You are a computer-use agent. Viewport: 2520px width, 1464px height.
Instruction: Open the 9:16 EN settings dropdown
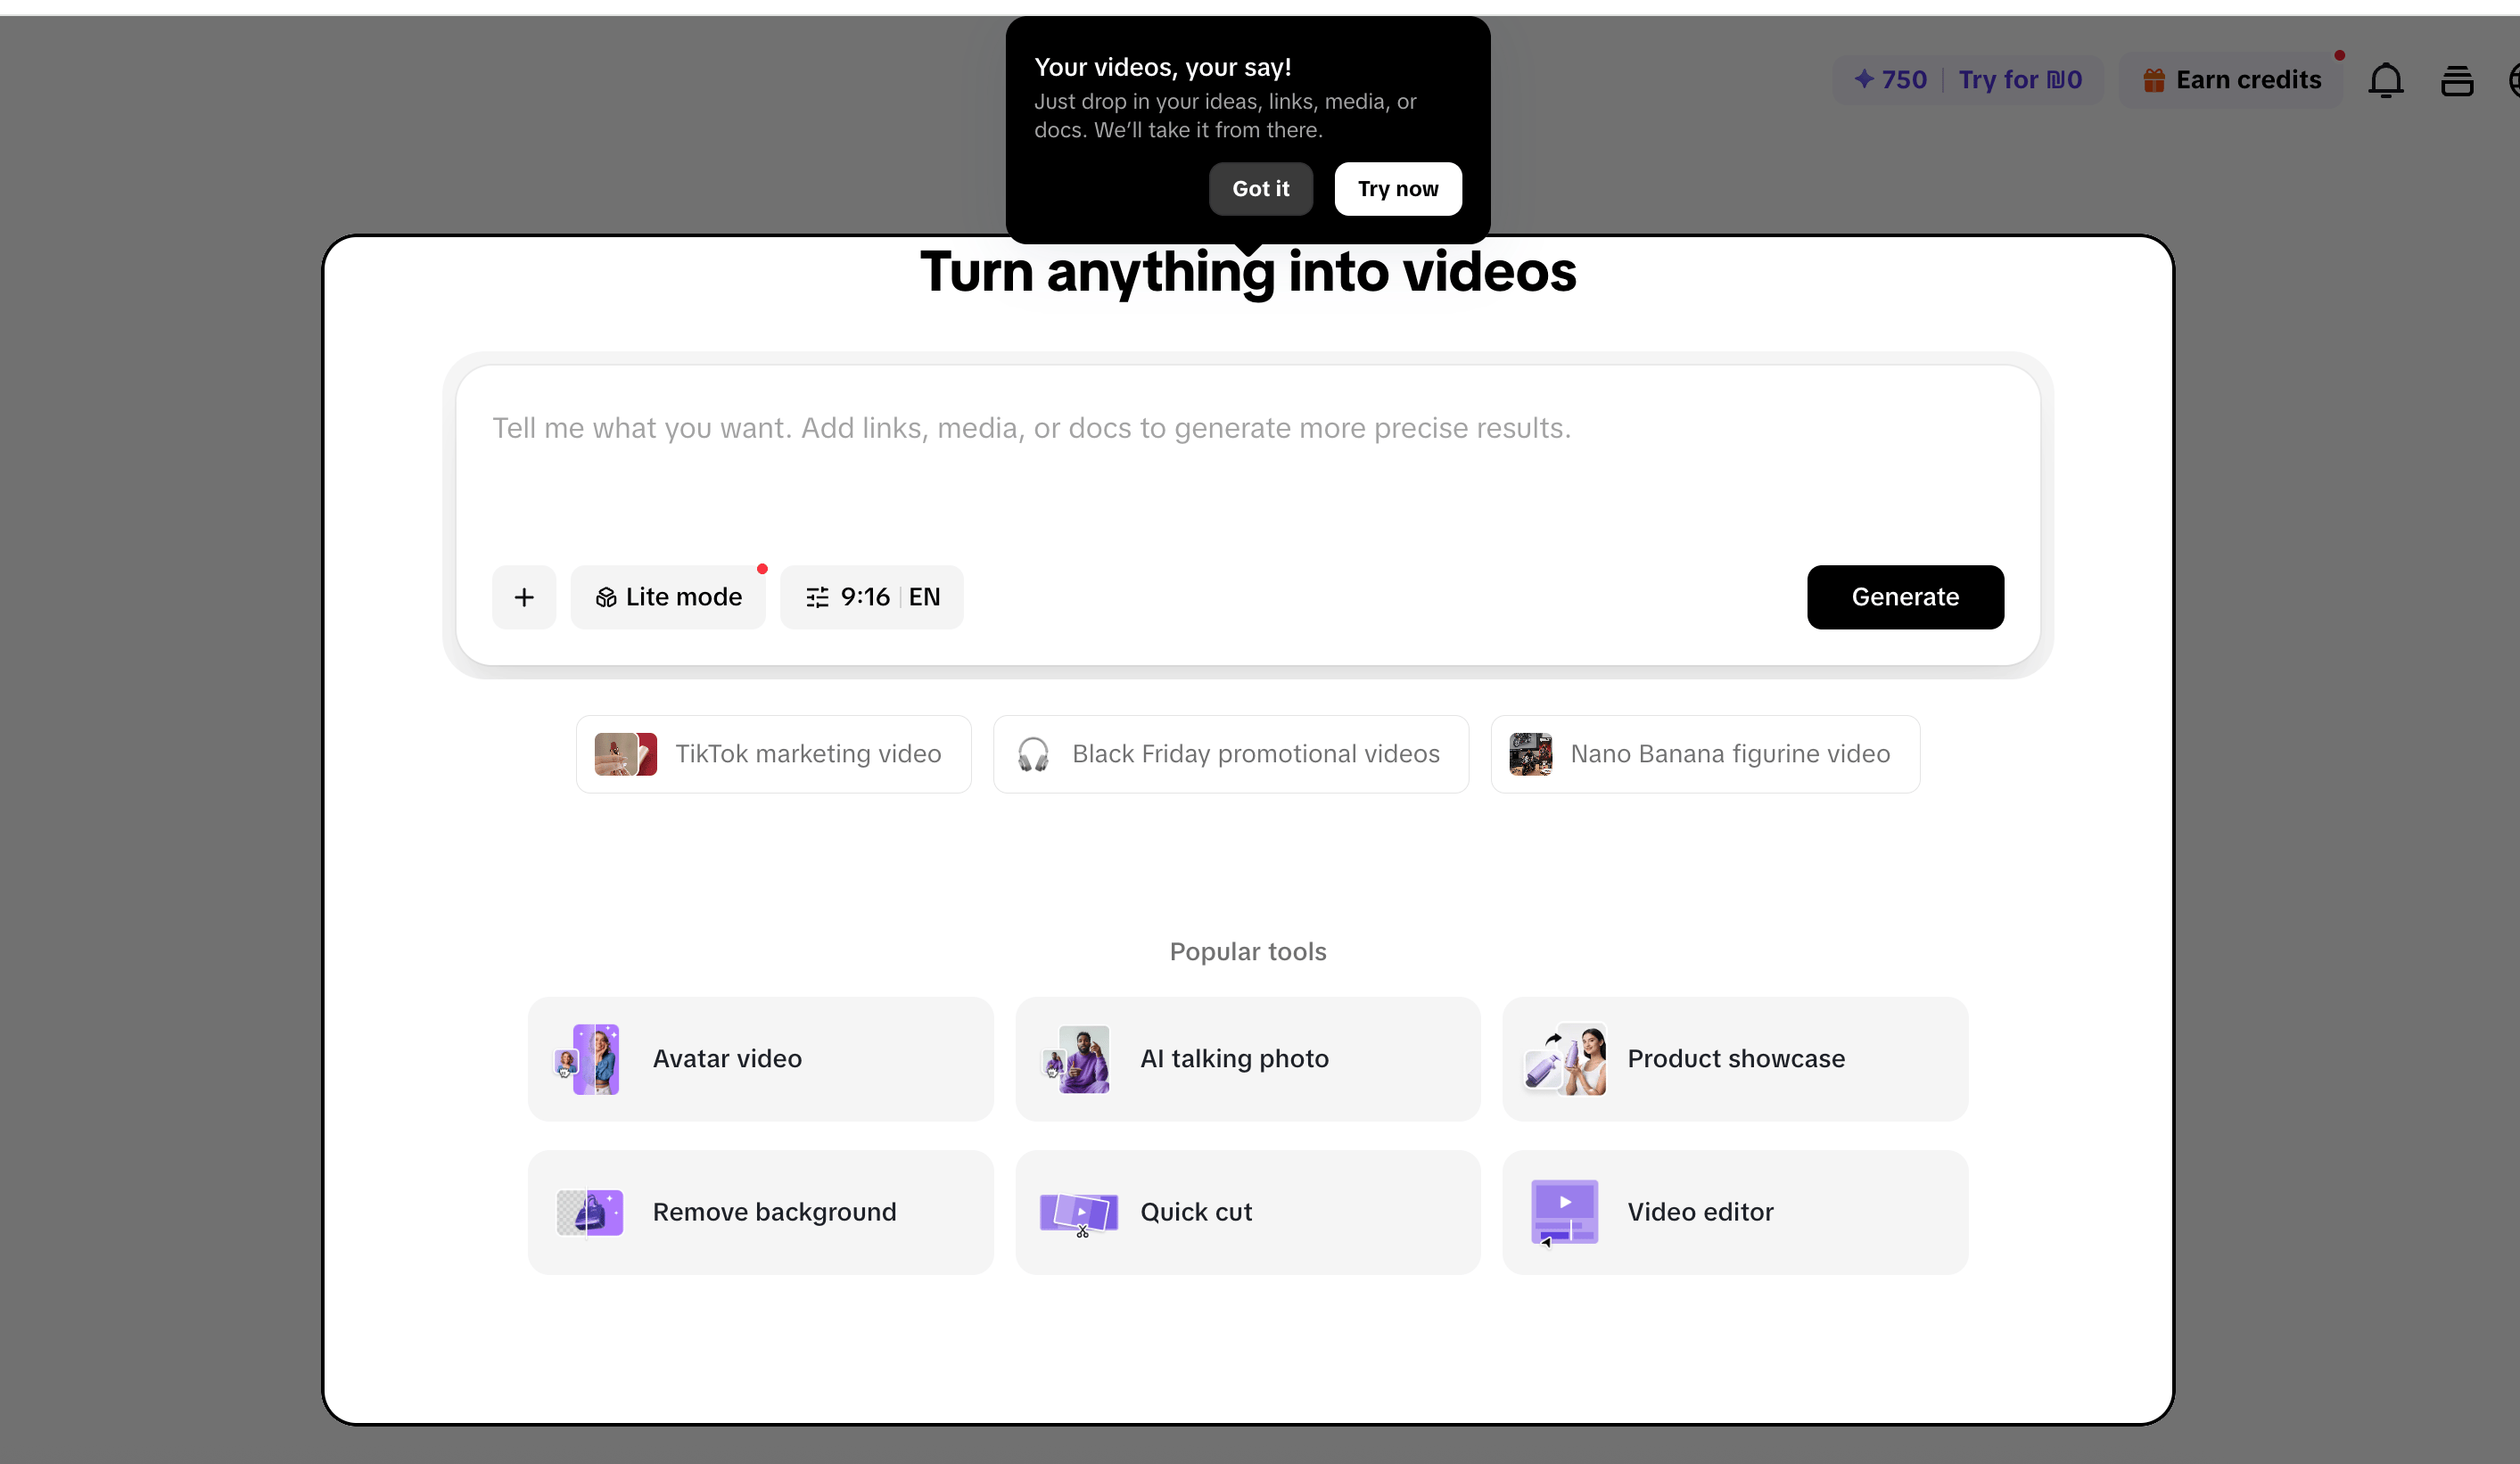871,597
